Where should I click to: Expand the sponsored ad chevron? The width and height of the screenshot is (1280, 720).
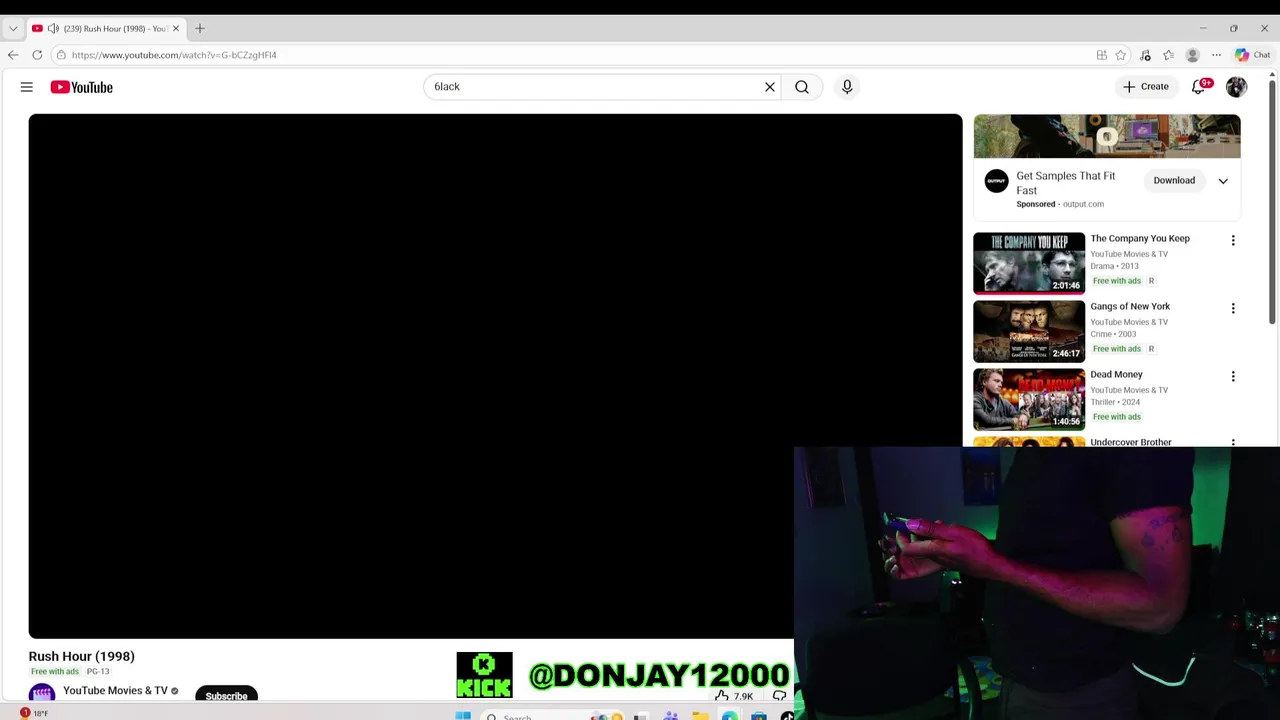click(x=1223, y=181)
